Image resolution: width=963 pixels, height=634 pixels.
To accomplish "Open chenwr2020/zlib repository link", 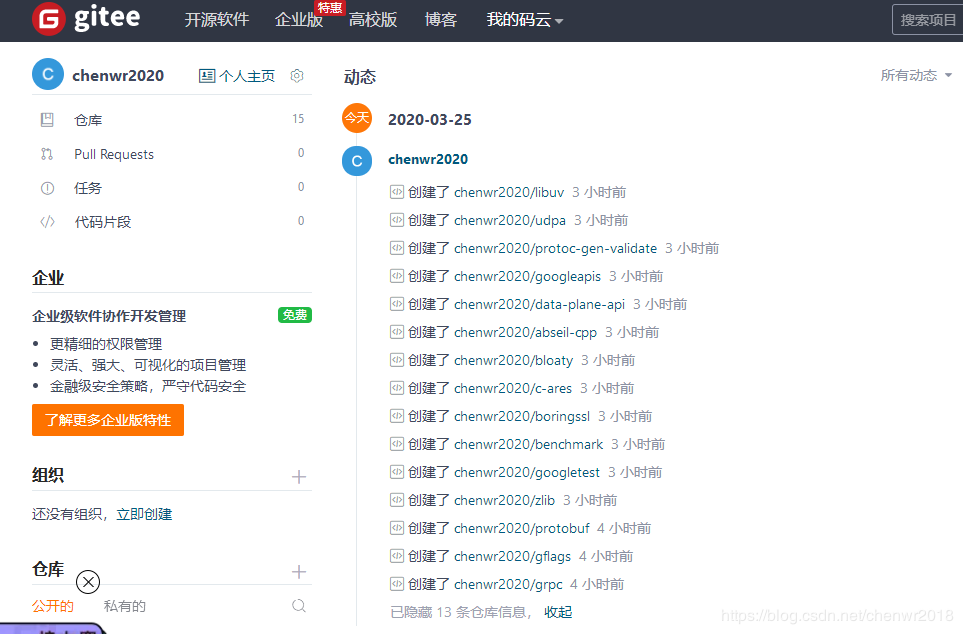I will (x=504, y=500).
